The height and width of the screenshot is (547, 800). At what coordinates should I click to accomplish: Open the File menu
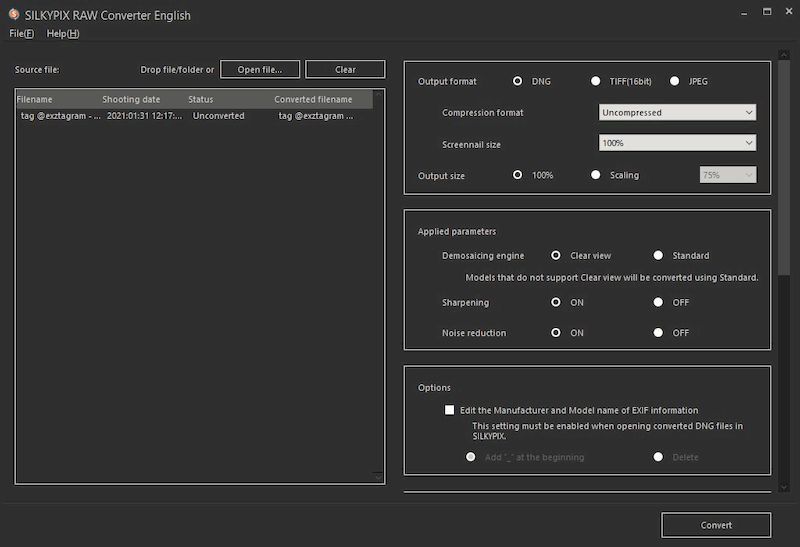tap(21, 34)
